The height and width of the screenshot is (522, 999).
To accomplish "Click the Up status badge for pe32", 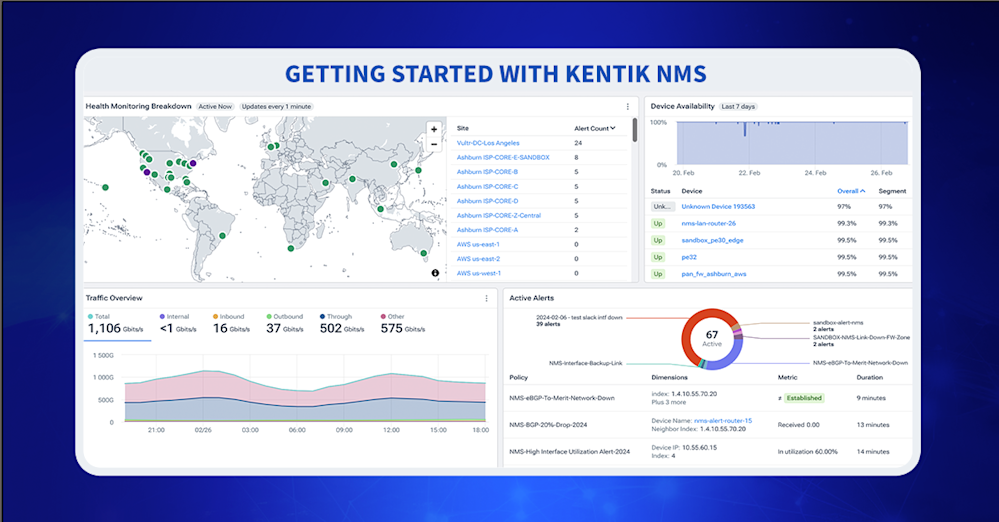I will pos(658,257).
